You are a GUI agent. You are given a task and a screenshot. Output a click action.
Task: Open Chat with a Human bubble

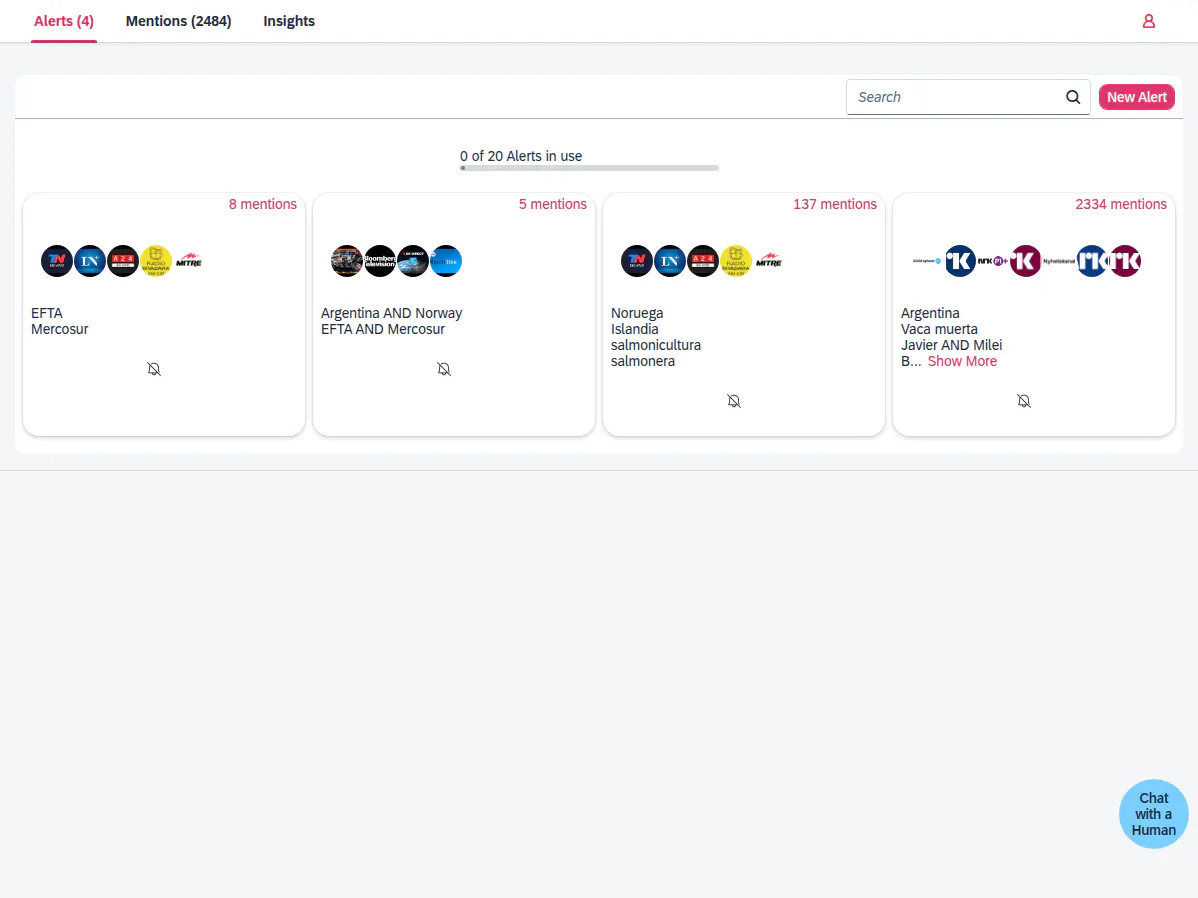[1154, 814]
